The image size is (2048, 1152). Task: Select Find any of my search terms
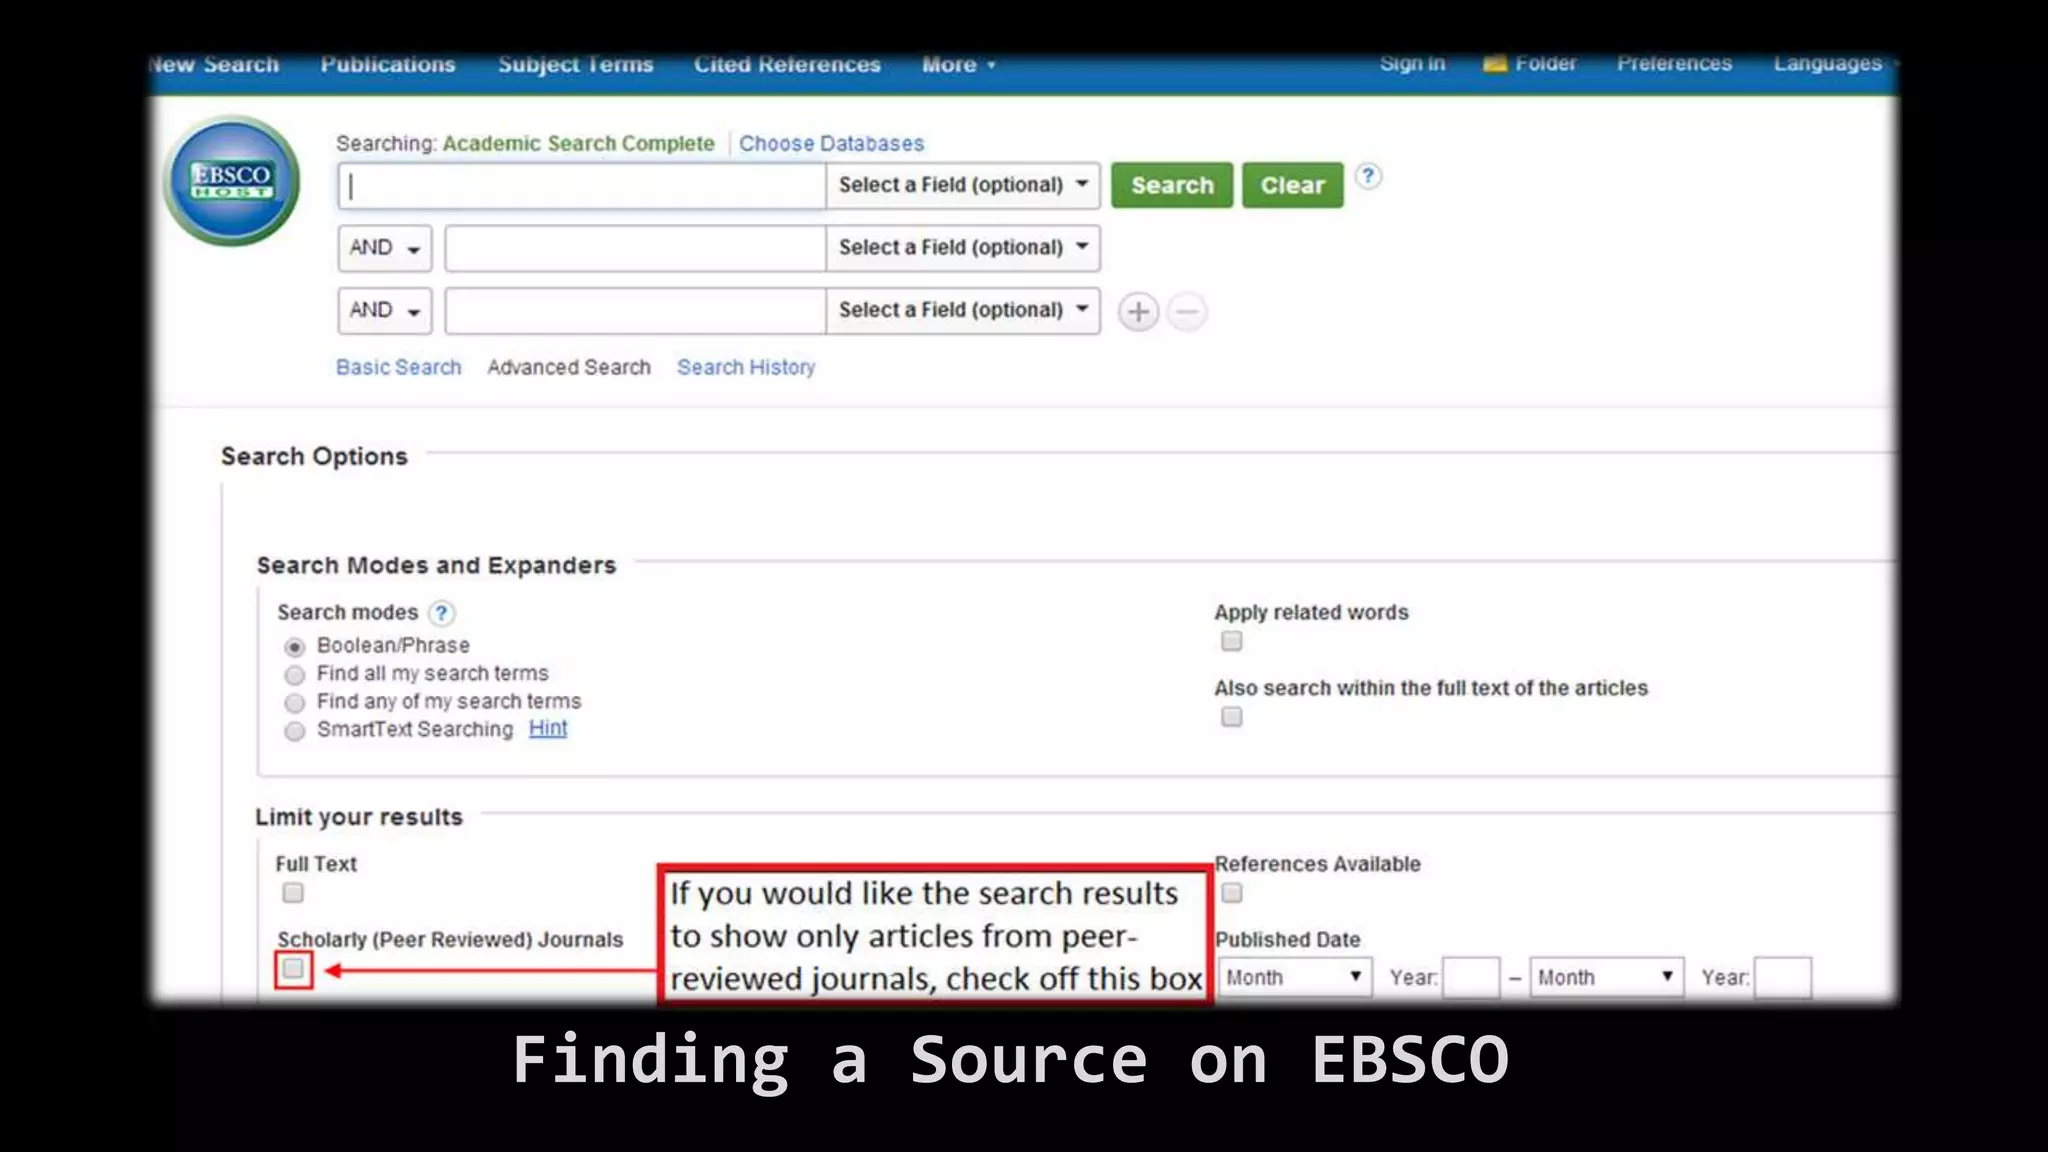pos(294,702)
